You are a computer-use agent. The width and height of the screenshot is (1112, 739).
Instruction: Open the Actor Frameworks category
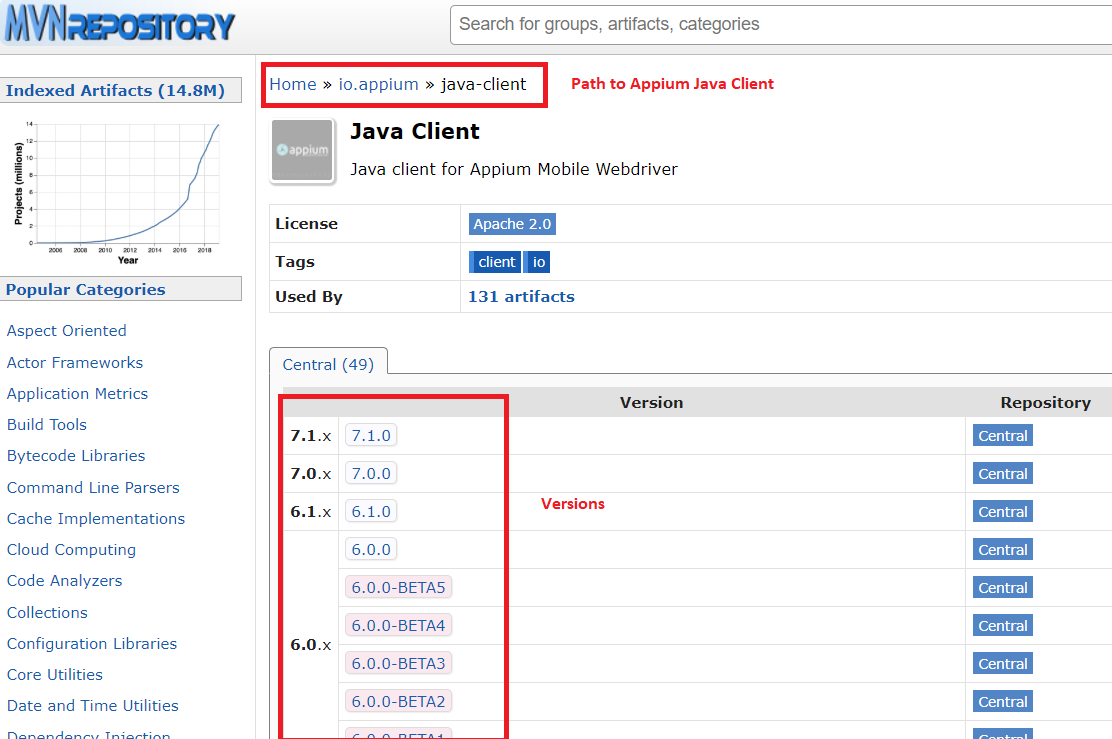pyautogui.click(x=74, y=362)
